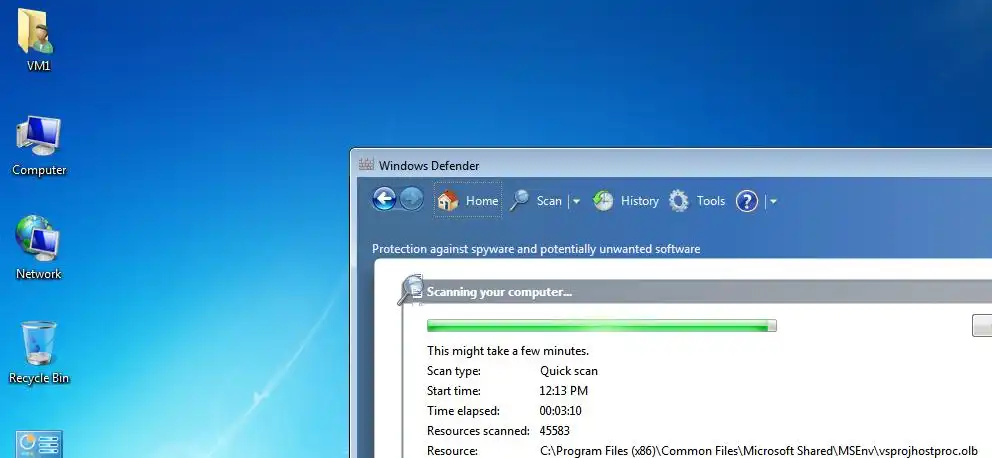Image resolution: width=992 pixels, height=458 pixels.
Task: Click the 'Protection against spyware' subtitle text
Action: click(x=536, y=249)
